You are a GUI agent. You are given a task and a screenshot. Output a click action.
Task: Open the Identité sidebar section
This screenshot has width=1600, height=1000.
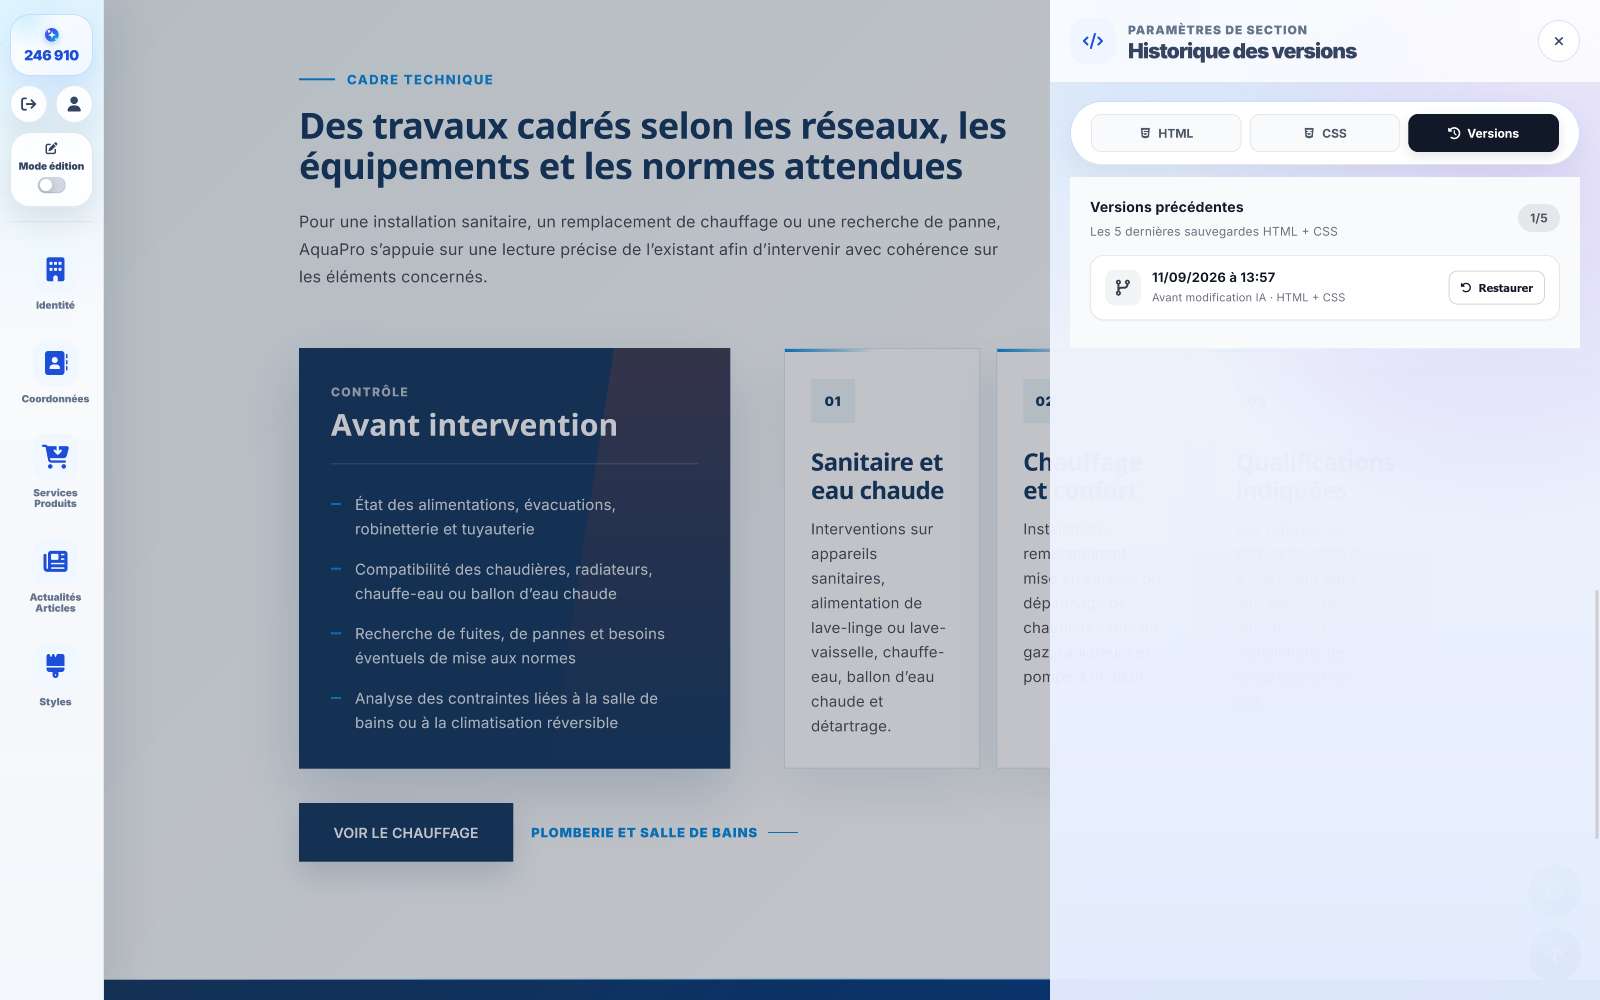tap(55, 281)
